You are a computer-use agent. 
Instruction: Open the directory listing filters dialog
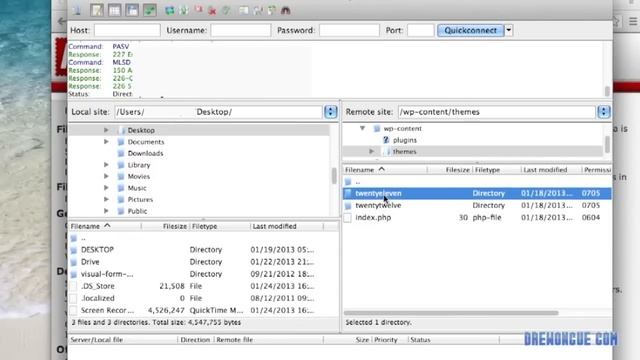click(x=244, y=11)
